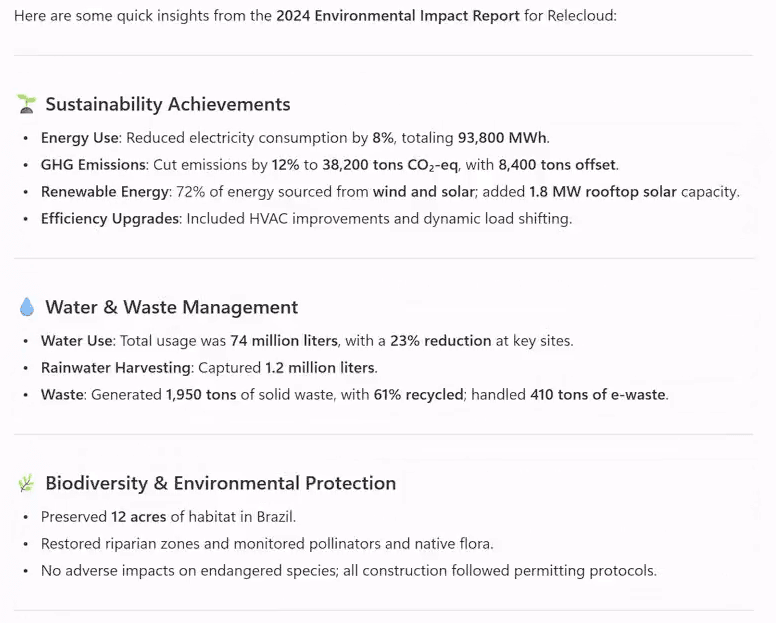The image size is (776, 623).
Task: Click the water droplet icon
Action: [x=26, y=307]
